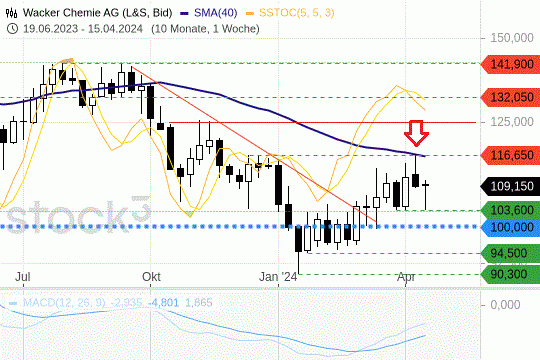Click the dark blue SMA(40) legend marker

point(184,13)
